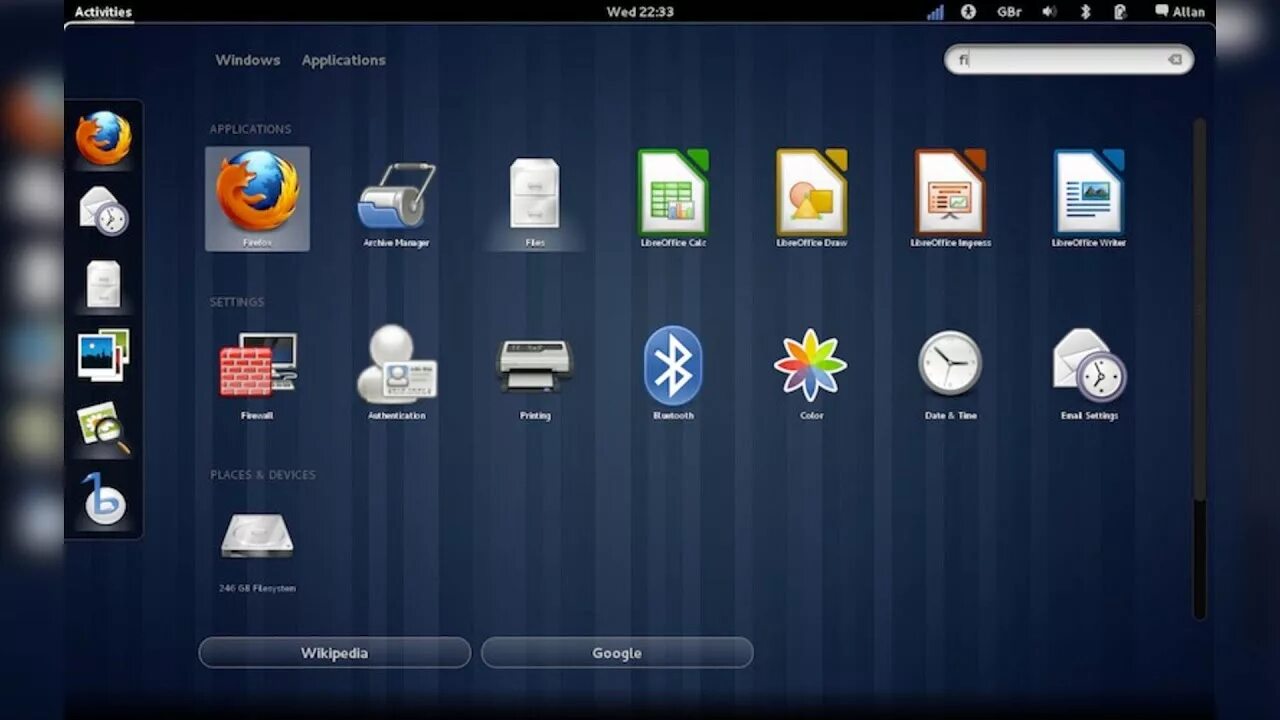The height and width of the screenshot is (720, 1280).
Task: Open Authentication settings
Action: pyautogui.click(x=396, y=373)
